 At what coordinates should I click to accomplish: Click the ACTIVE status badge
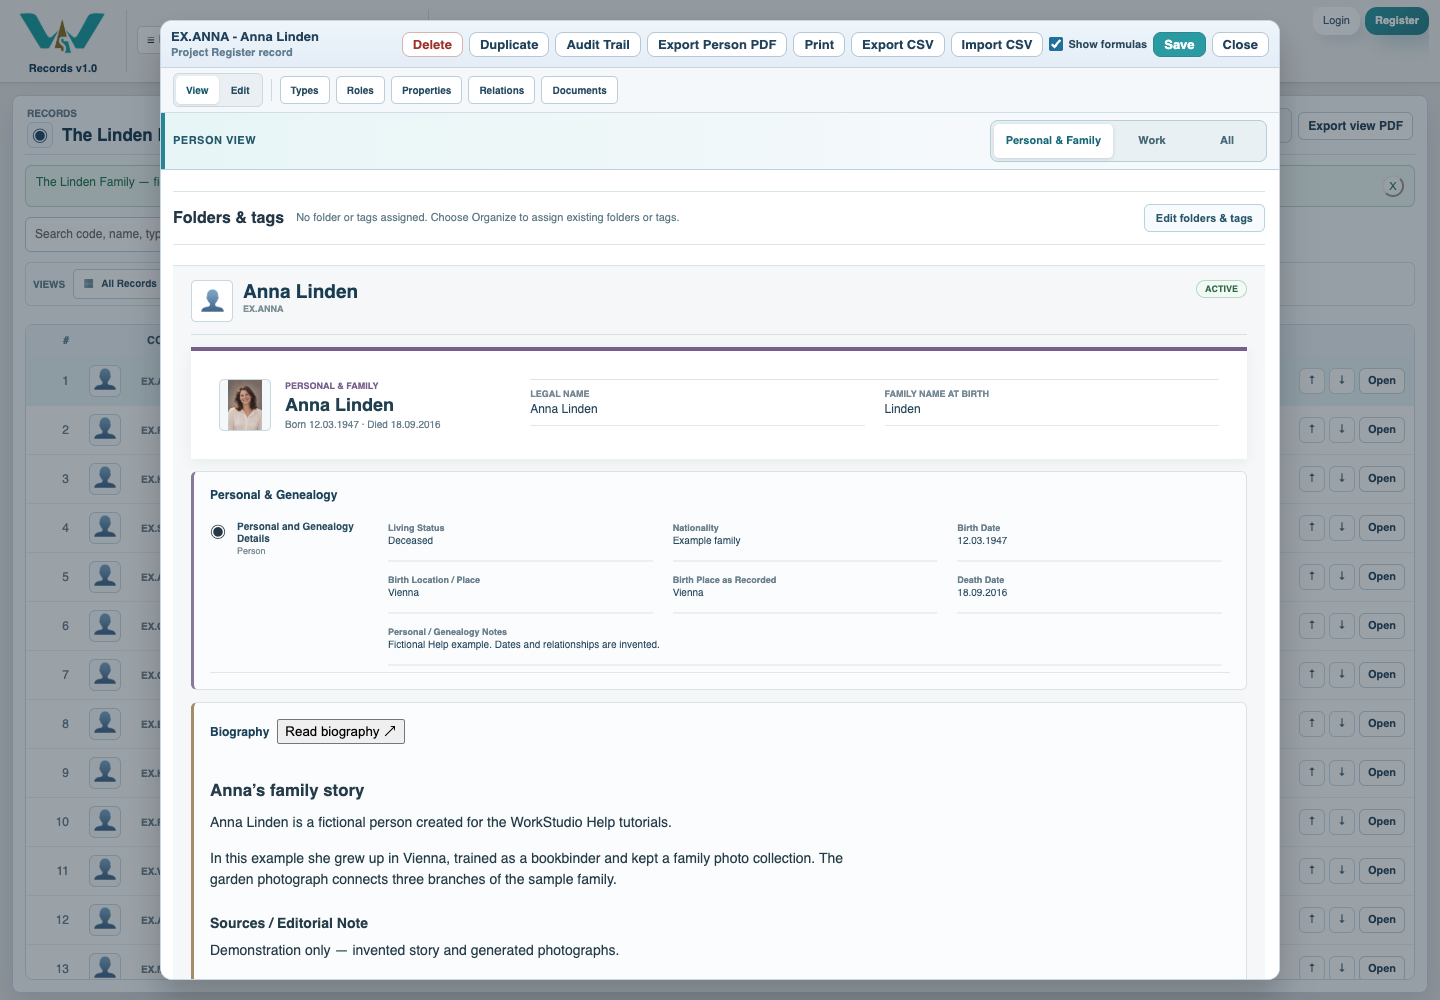click(x=1221, y=289)
